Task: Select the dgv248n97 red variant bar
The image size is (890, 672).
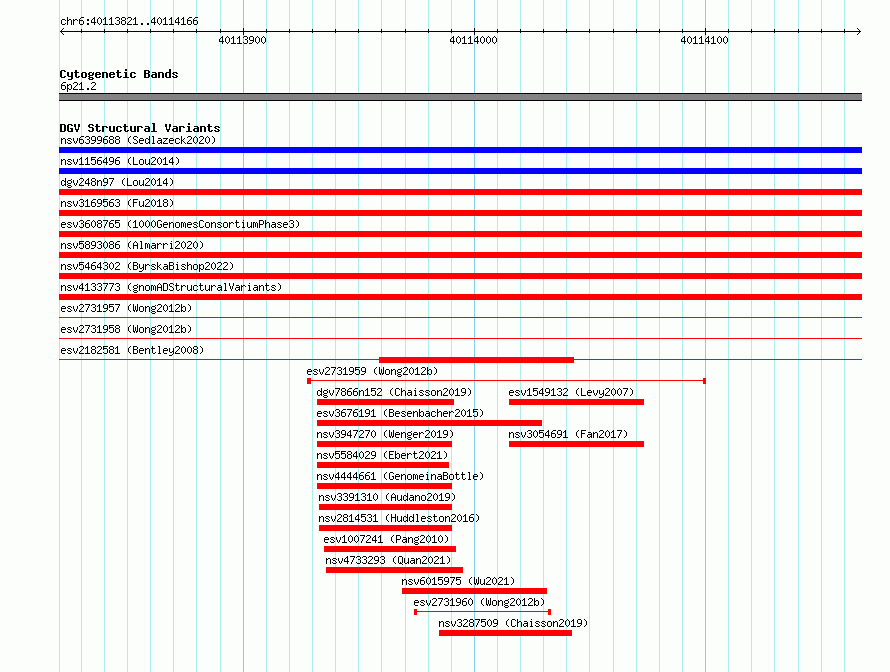Action: coord(460,192)
